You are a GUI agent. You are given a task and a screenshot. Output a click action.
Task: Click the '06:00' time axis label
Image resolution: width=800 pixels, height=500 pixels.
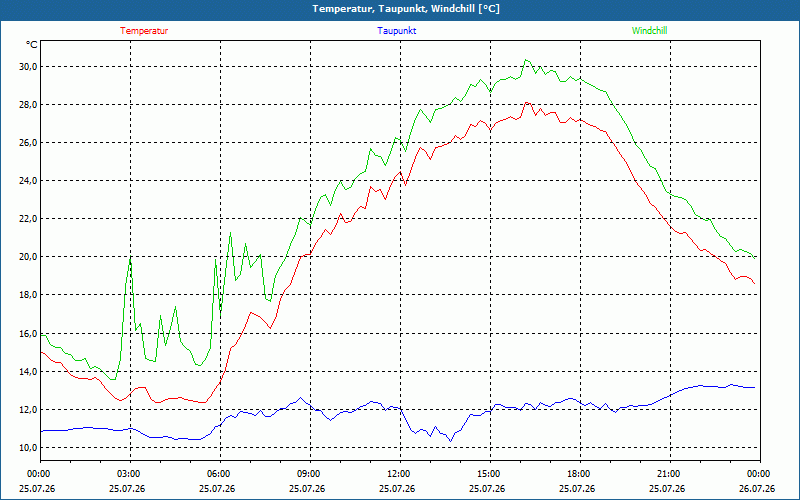pos(220,473)
